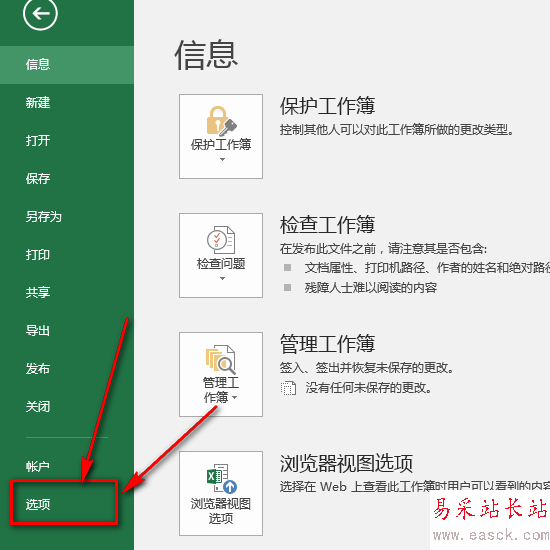Expand the 管理工作簿 dropdown arrow
This screenshot has height=550, width=550.
(235, 397)
